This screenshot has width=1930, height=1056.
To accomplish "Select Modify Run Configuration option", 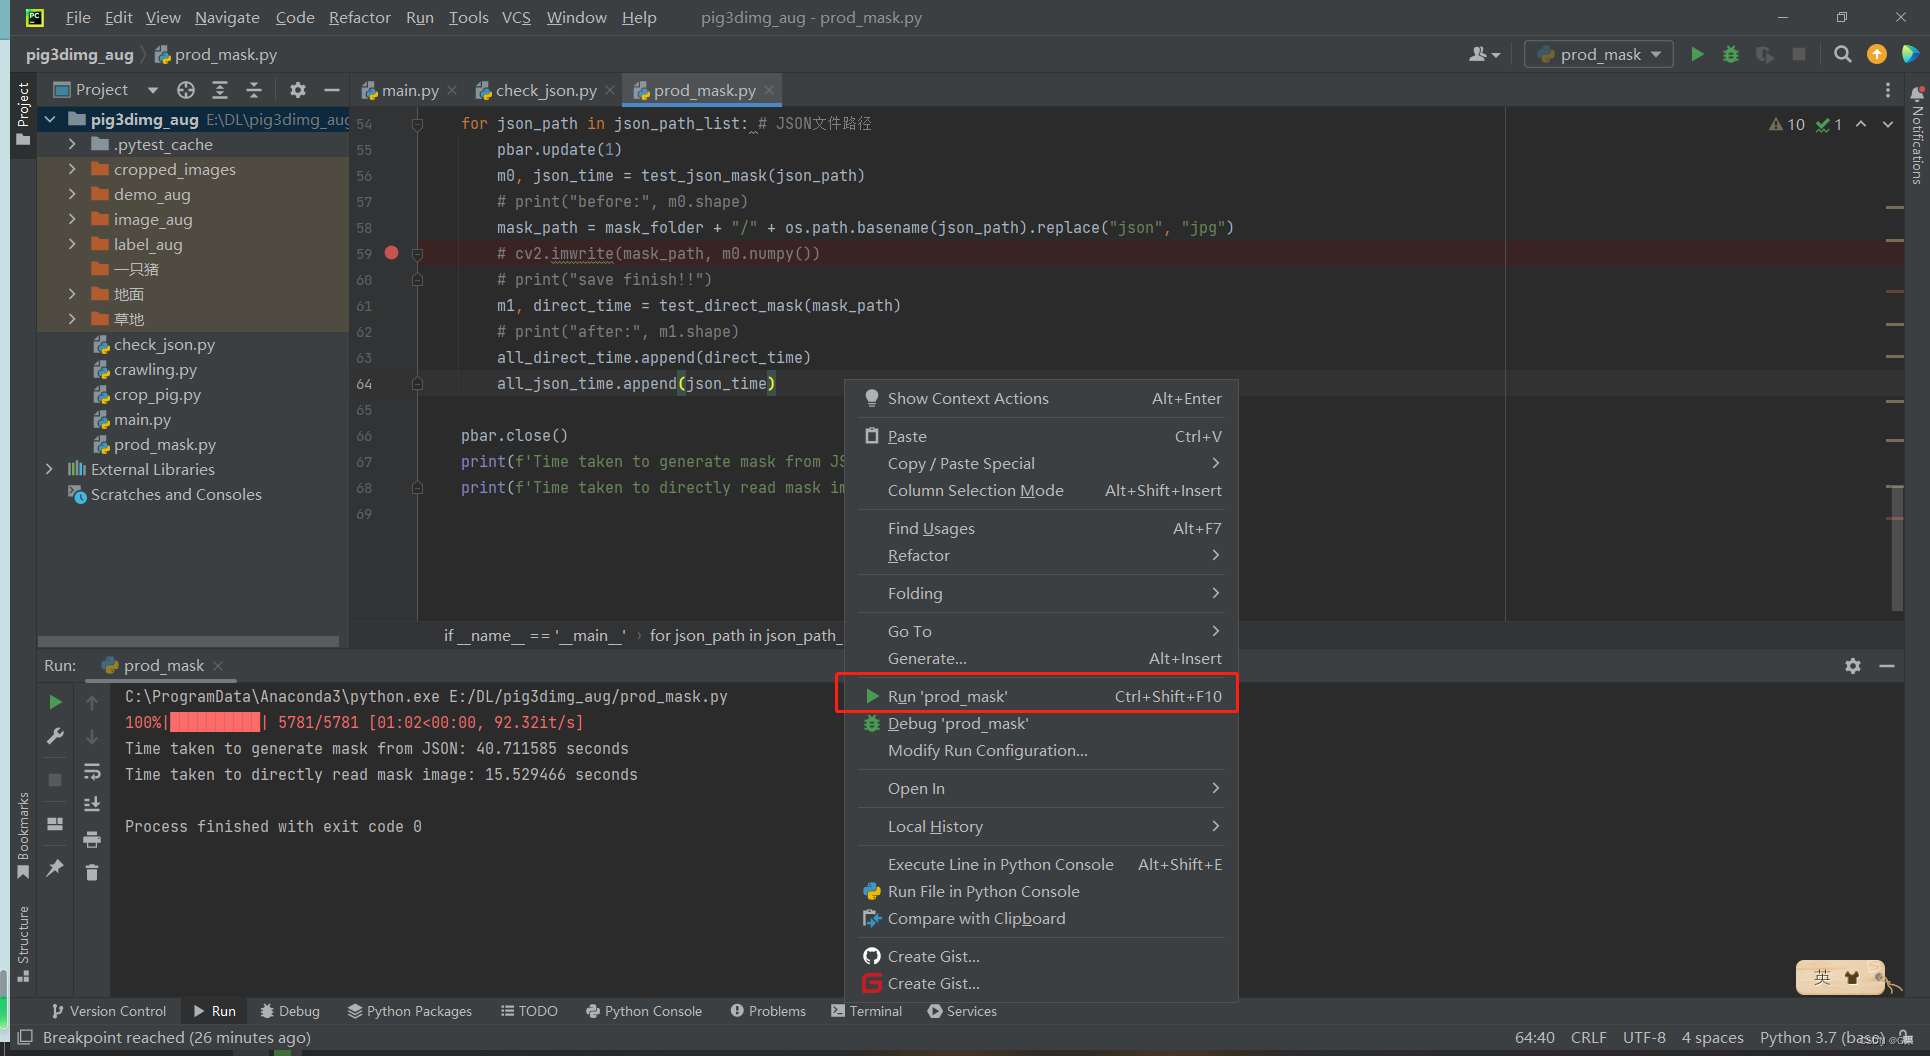I will coord(986,750).
